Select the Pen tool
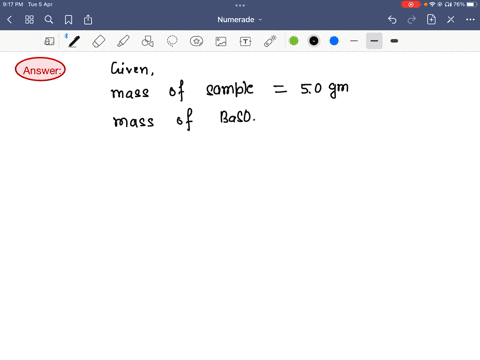480x360 pixels. [x=74, y=41]
